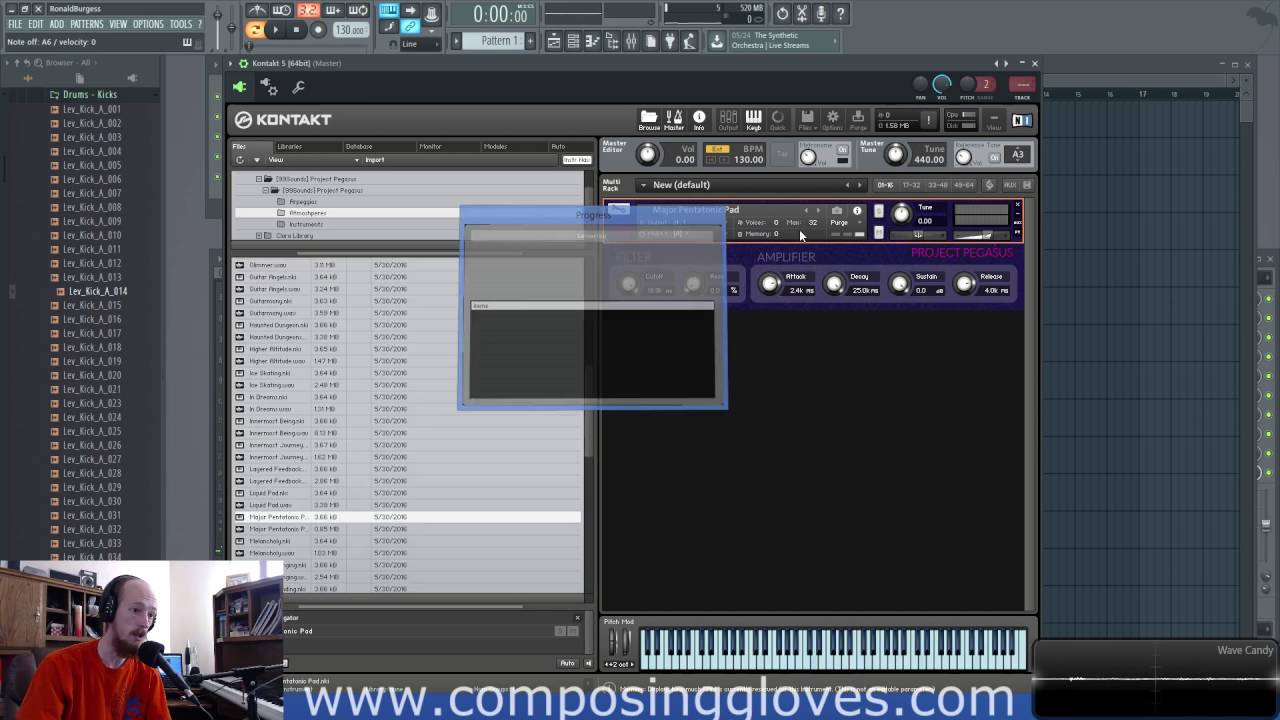Open the Kontakt wrench settings icon
Screen dimensions: 1280x720
pos(298,87)
